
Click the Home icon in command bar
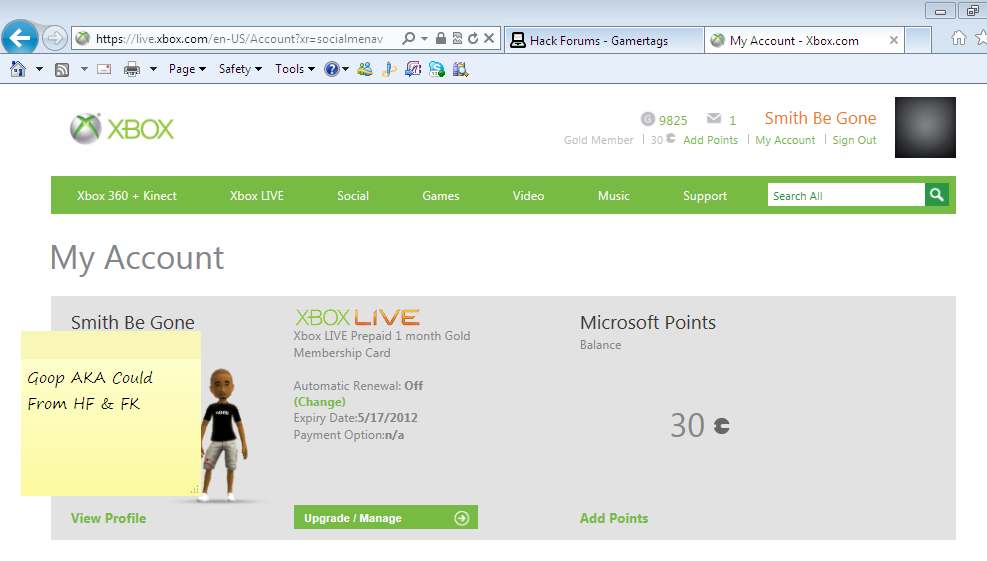point(18,69)
